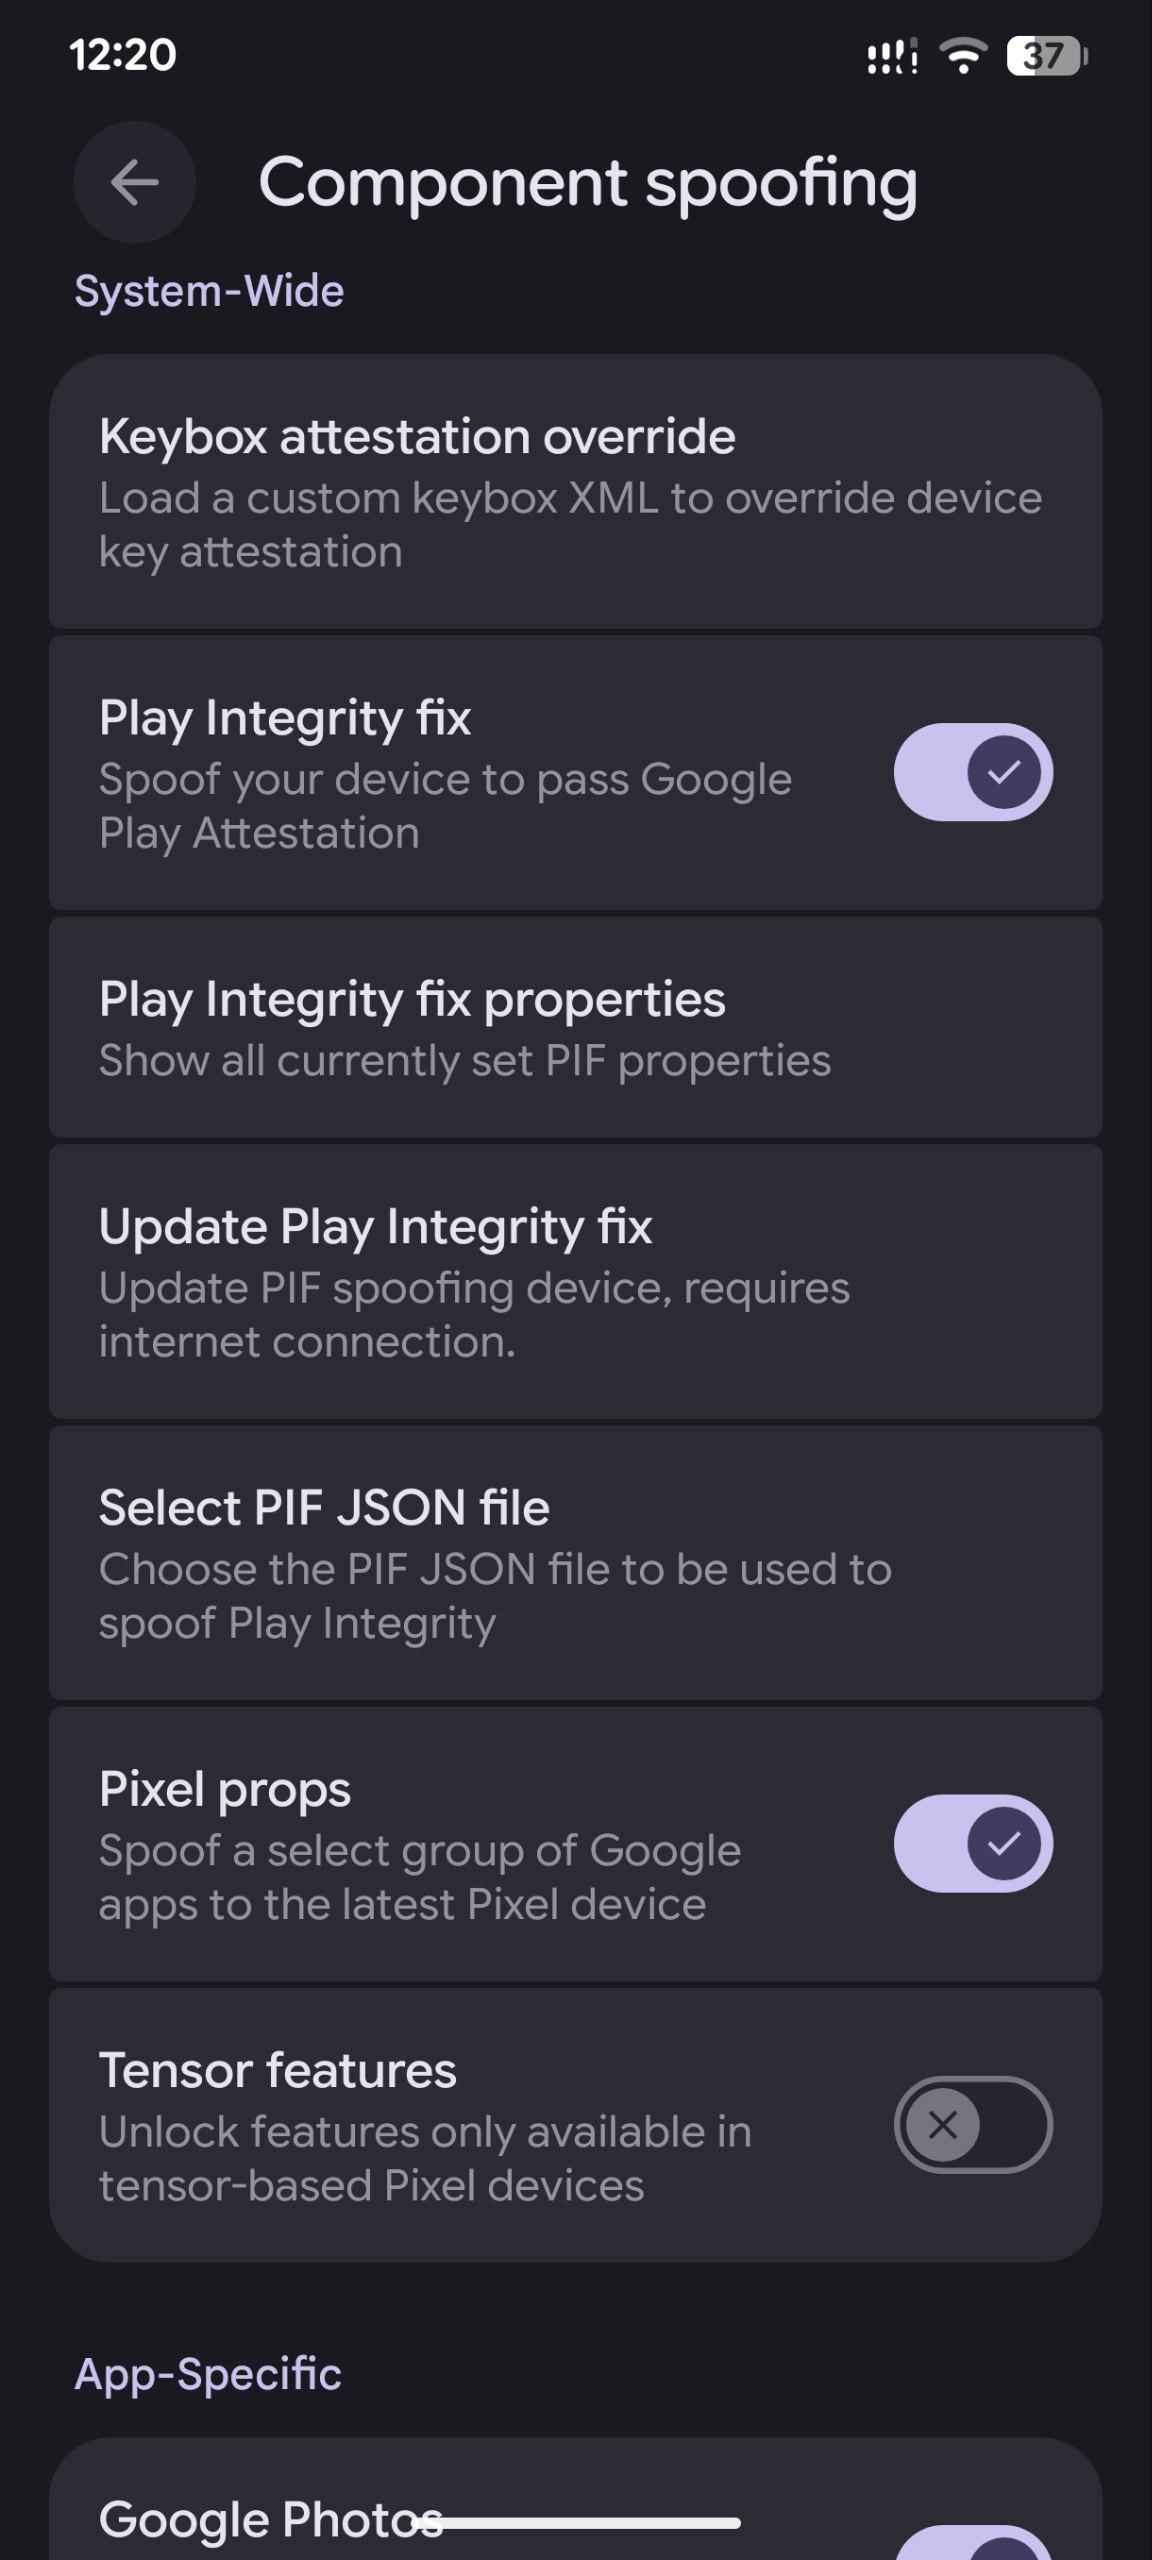Tap the bottom home gesture bar
This screenshot has width=1152, height=2560.
tap(588, 2523)
